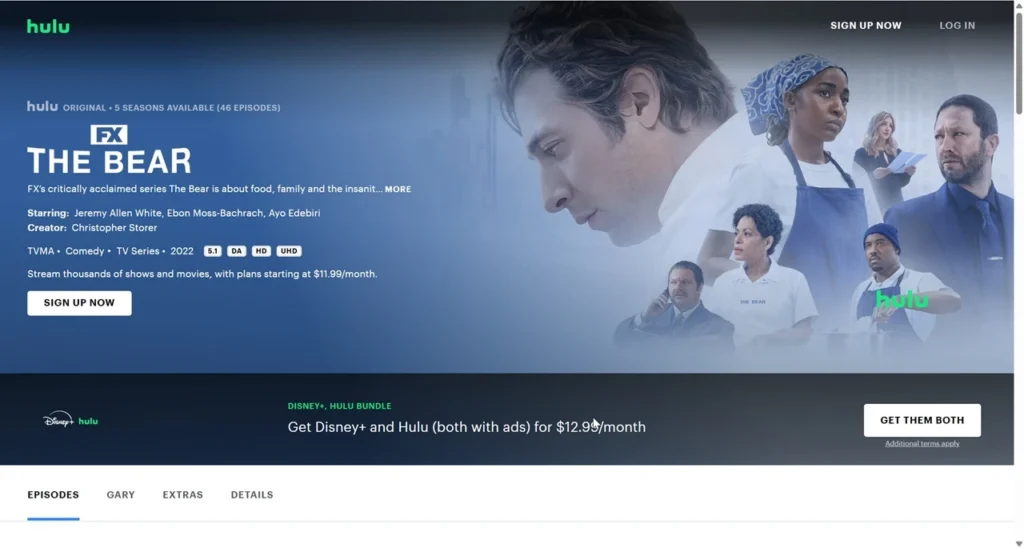The height and width of the screenshot is (548, 1024).
Task: Click the Jeremy Allen White name
Action: pyautogui.click(x=118, y=213)
